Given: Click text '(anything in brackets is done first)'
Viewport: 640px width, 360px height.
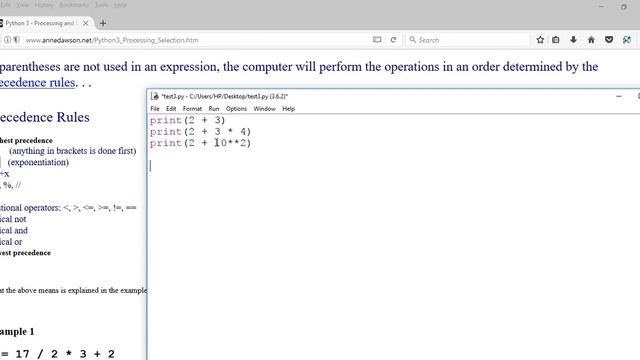Looking at the screenshot, I should pos(73,151).
